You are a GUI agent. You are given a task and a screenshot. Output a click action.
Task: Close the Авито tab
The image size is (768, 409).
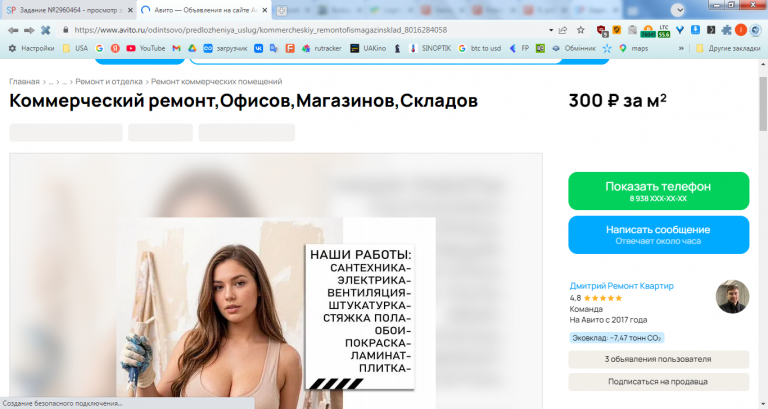click(264, 10)
